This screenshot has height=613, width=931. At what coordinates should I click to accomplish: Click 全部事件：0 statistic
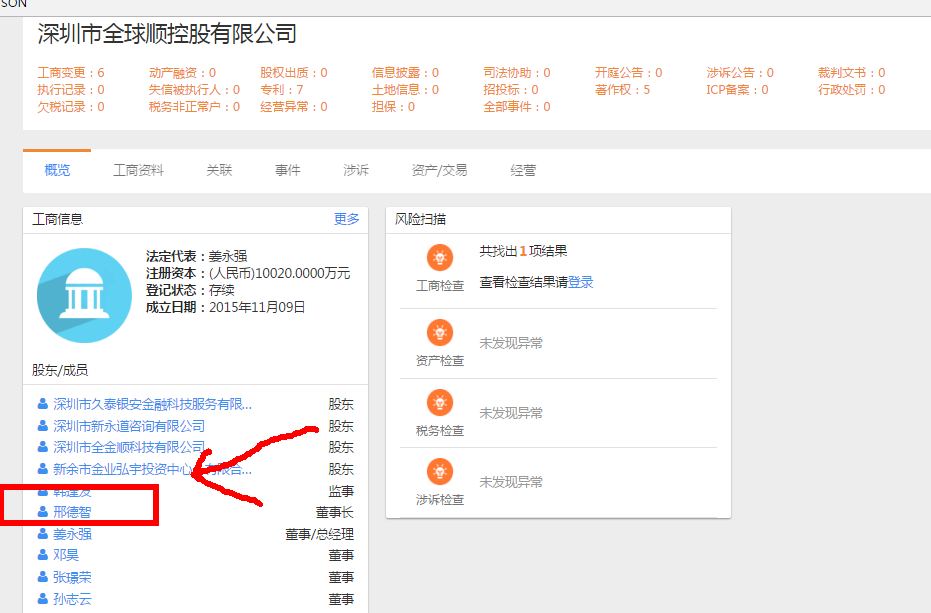[x=517, y=107]
